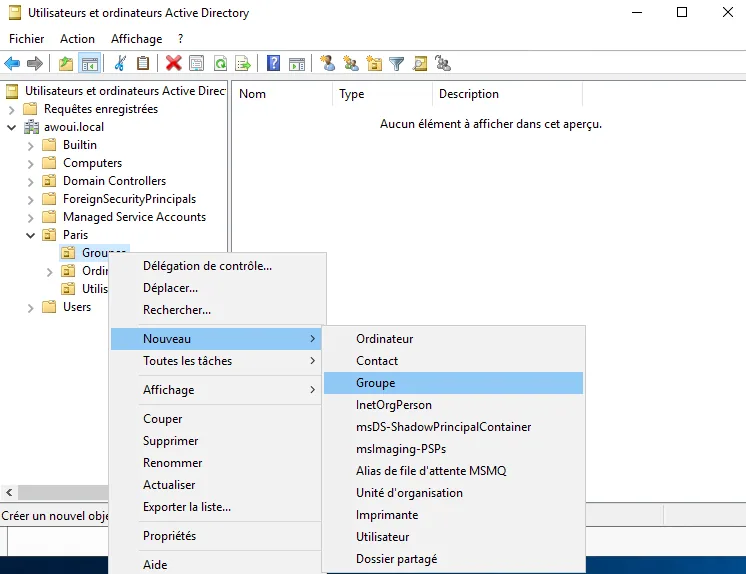Click the red Delete X icon
Viewport: 746px width, 574px height.
point(173,63)
